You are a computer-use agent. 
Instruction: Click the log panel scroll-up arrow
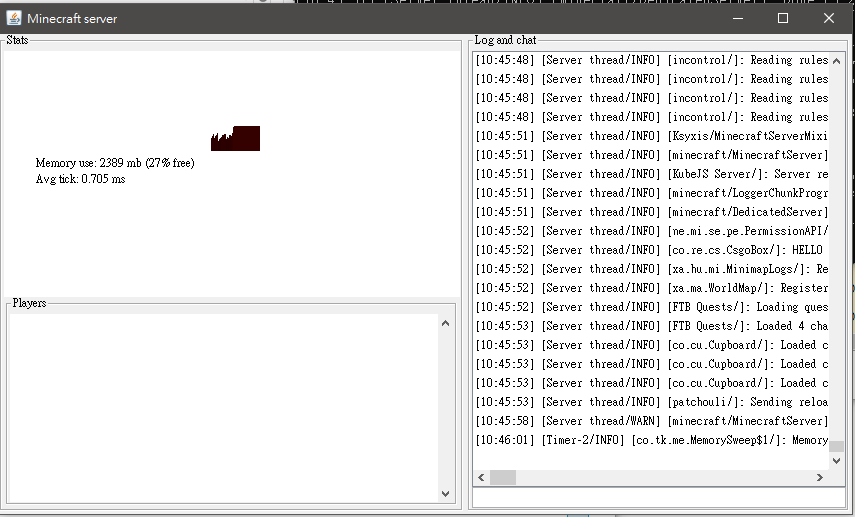(x=836, y=61)
